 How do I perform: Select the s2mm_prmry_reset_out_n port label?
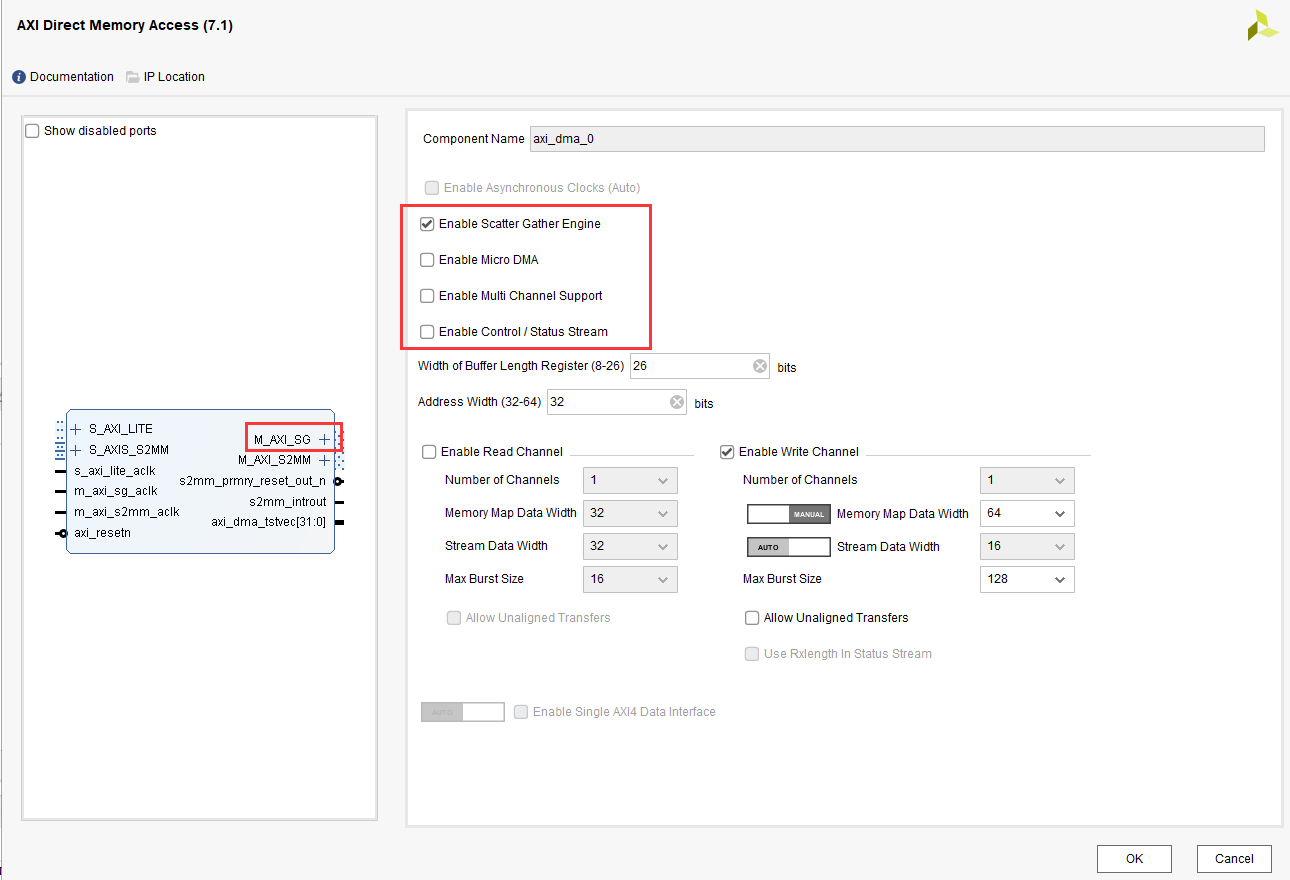[x=253, y=481]
